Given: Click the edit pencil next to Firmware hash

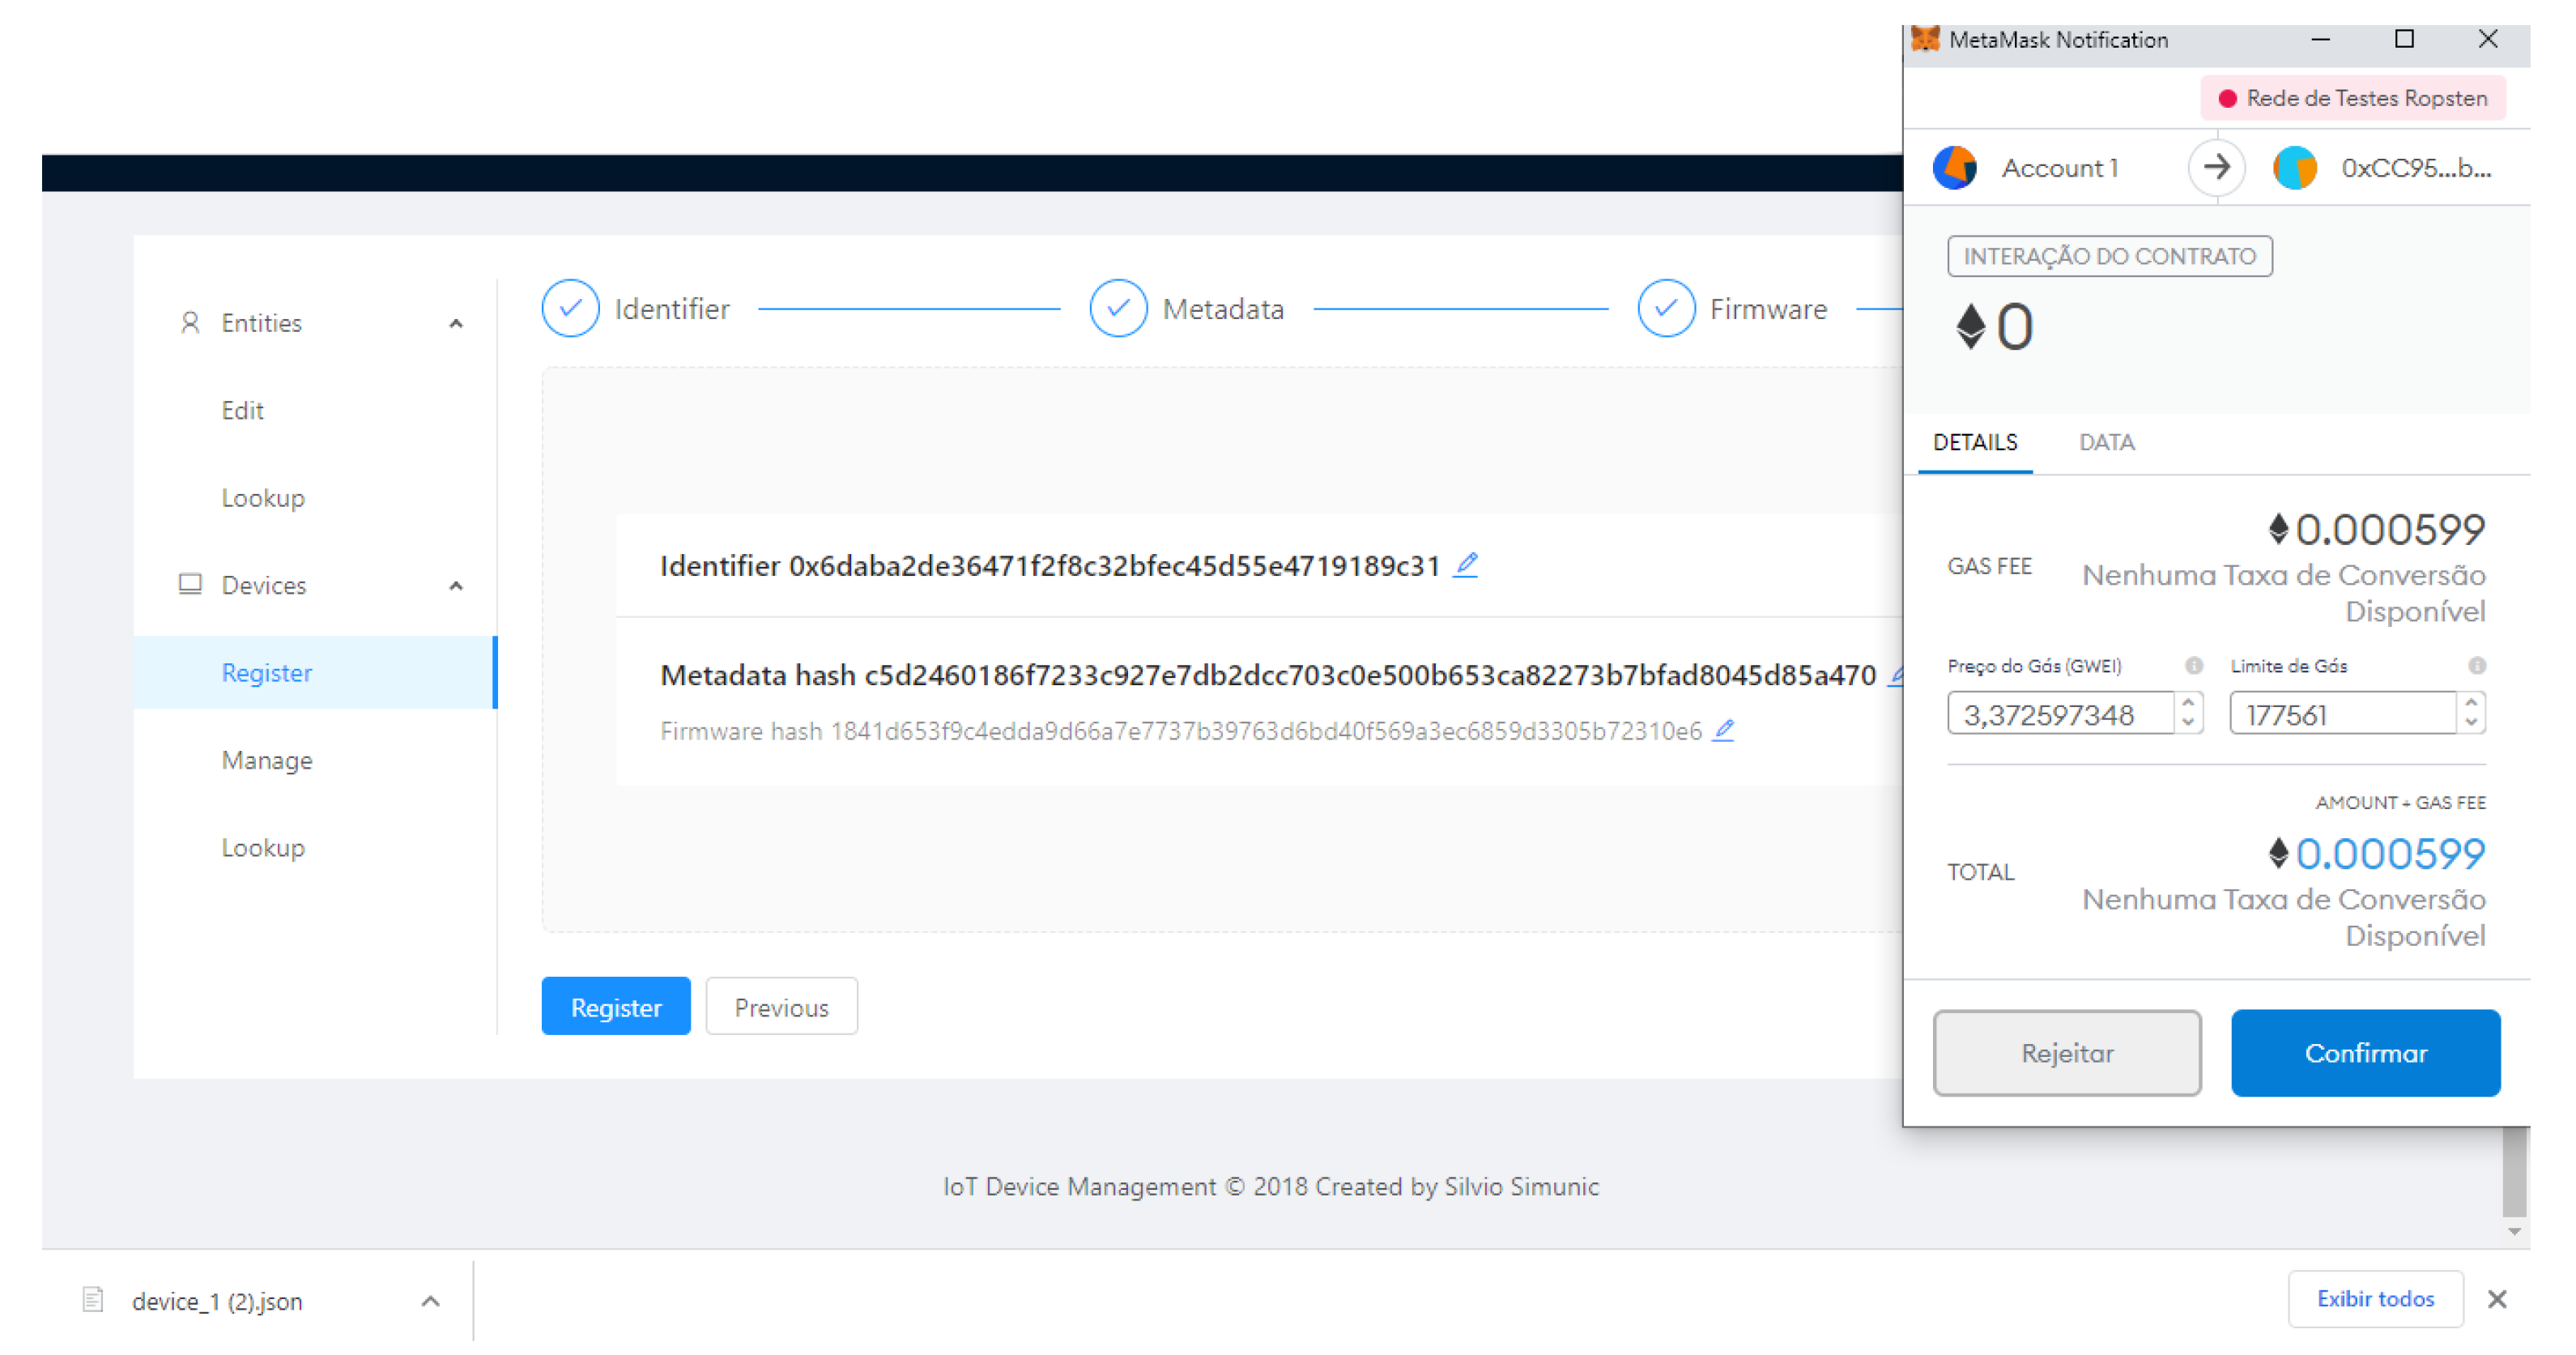Looking at the screenshot, I should click(1722, 731).
